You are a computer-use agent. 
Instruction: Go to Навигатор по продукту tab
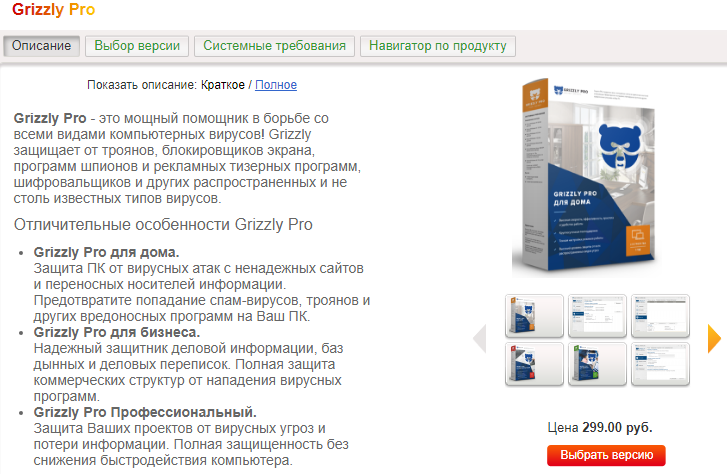437,46
